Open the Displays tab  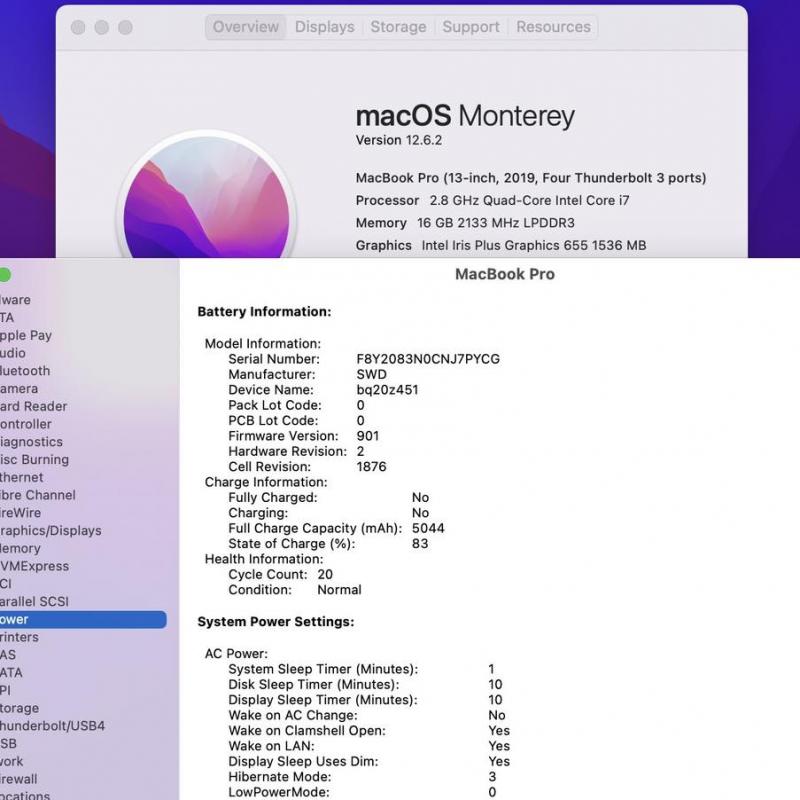(x=324, y=27)
